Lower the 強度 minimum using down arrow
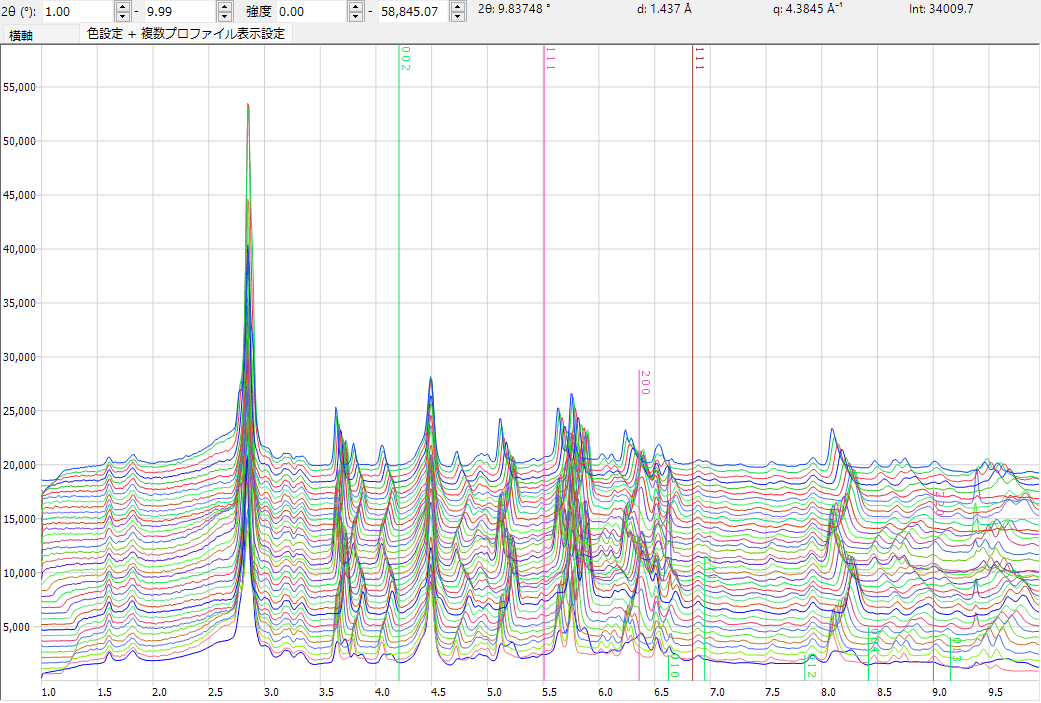Screen dimensions: 1041x703 click(x=356, y=17)
